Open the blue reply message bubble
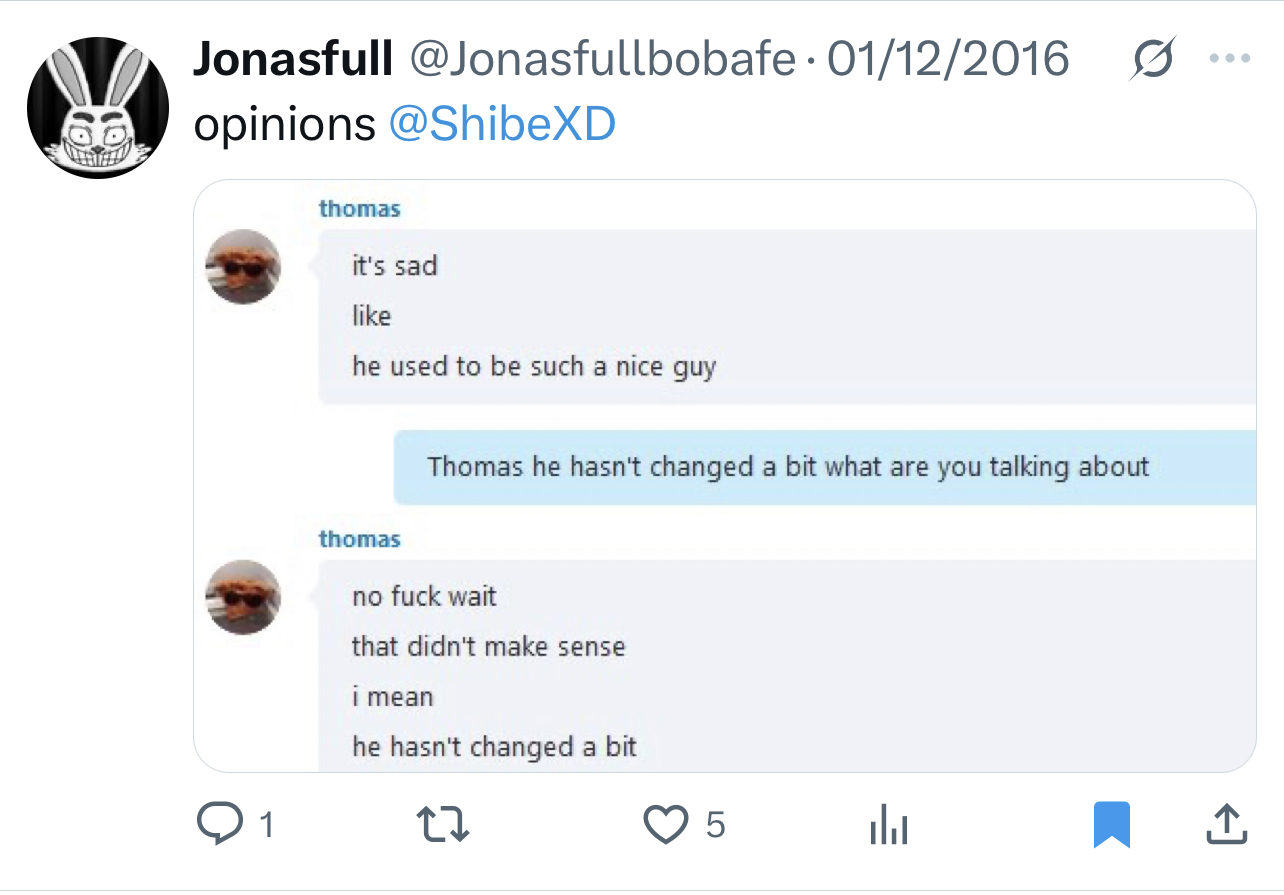Image resolution: width=1284 pixels, height=895 pixels. (825, 467)
